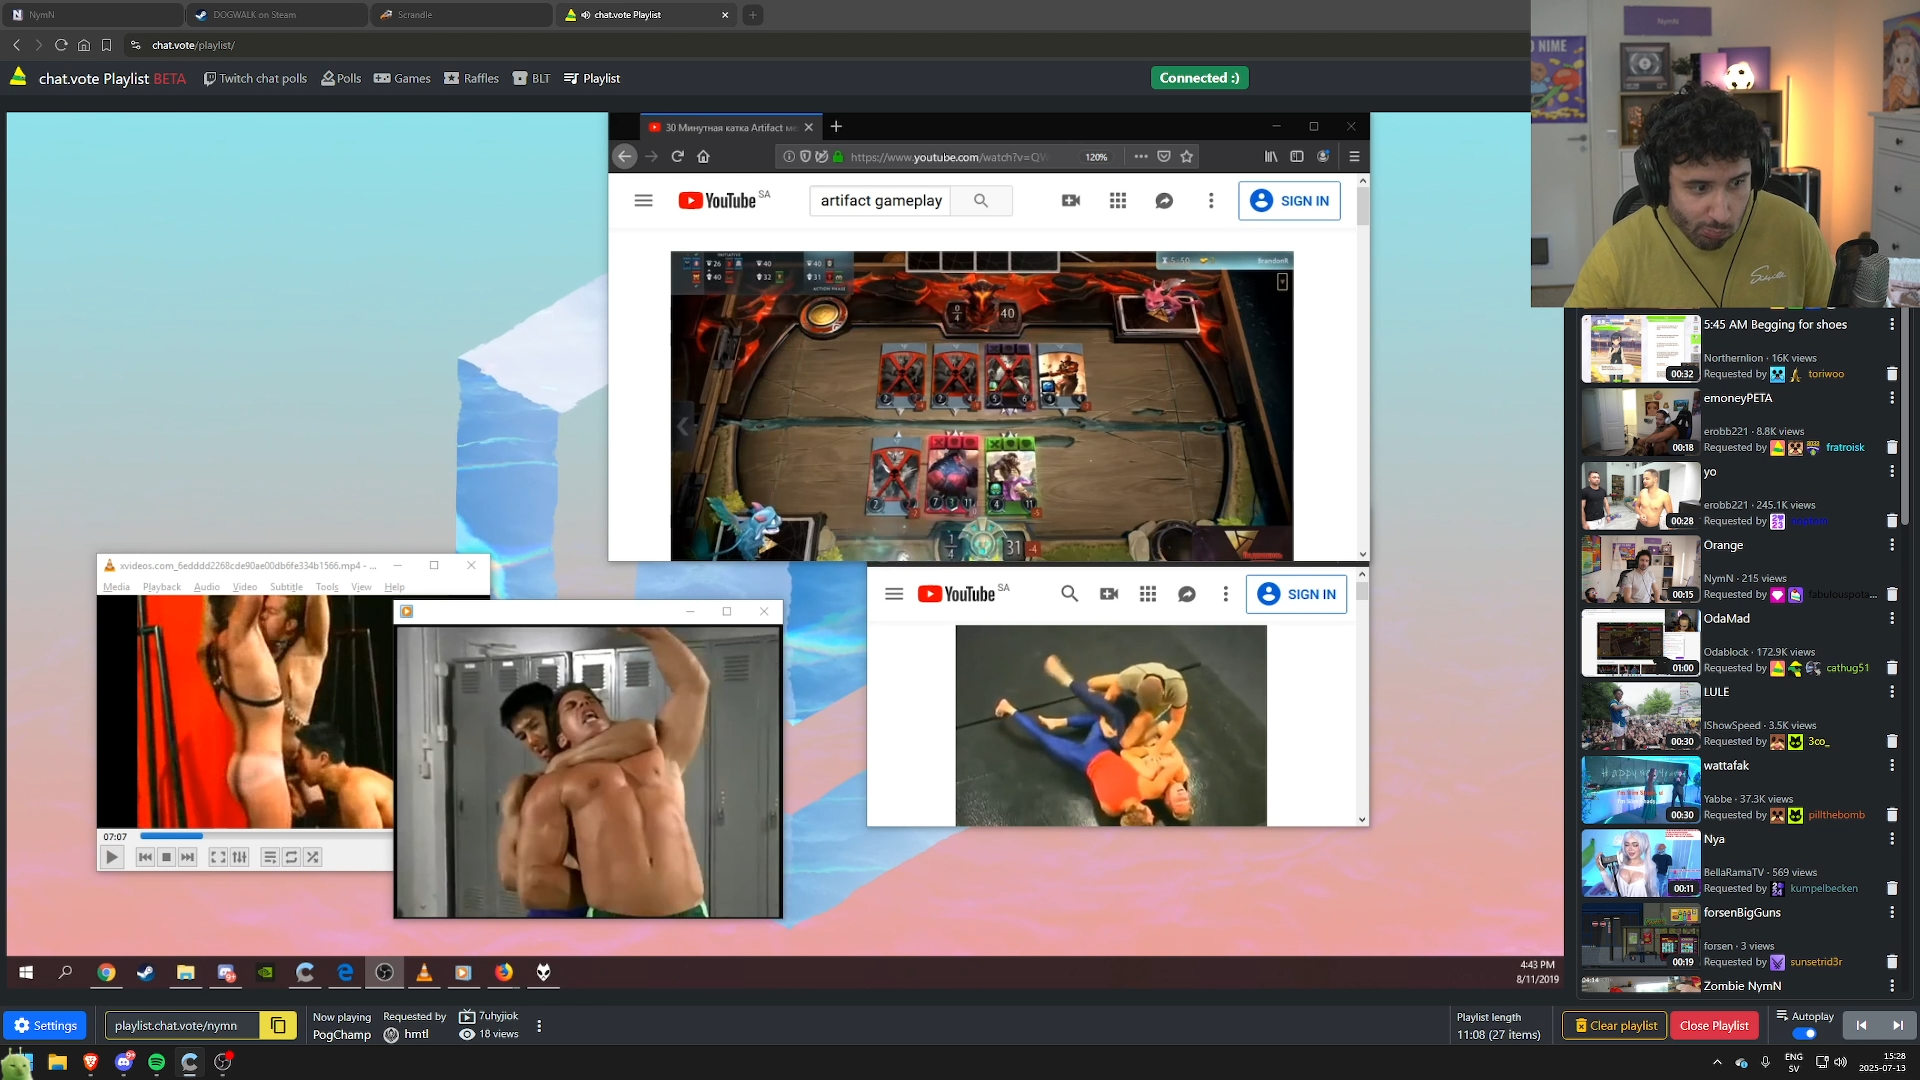Screen dimensions: 1920x1080
Task: Open a new browser tab
Action: (x=753, y=15)
